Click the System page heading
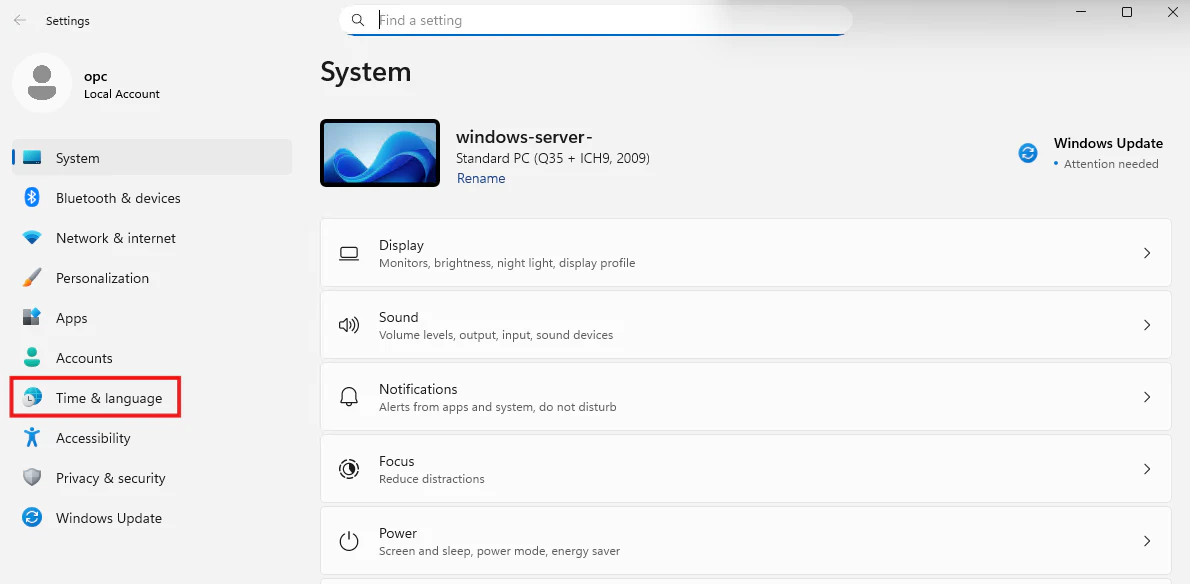The width and height of the screenshot is (1190, 584). coord(366,72)
